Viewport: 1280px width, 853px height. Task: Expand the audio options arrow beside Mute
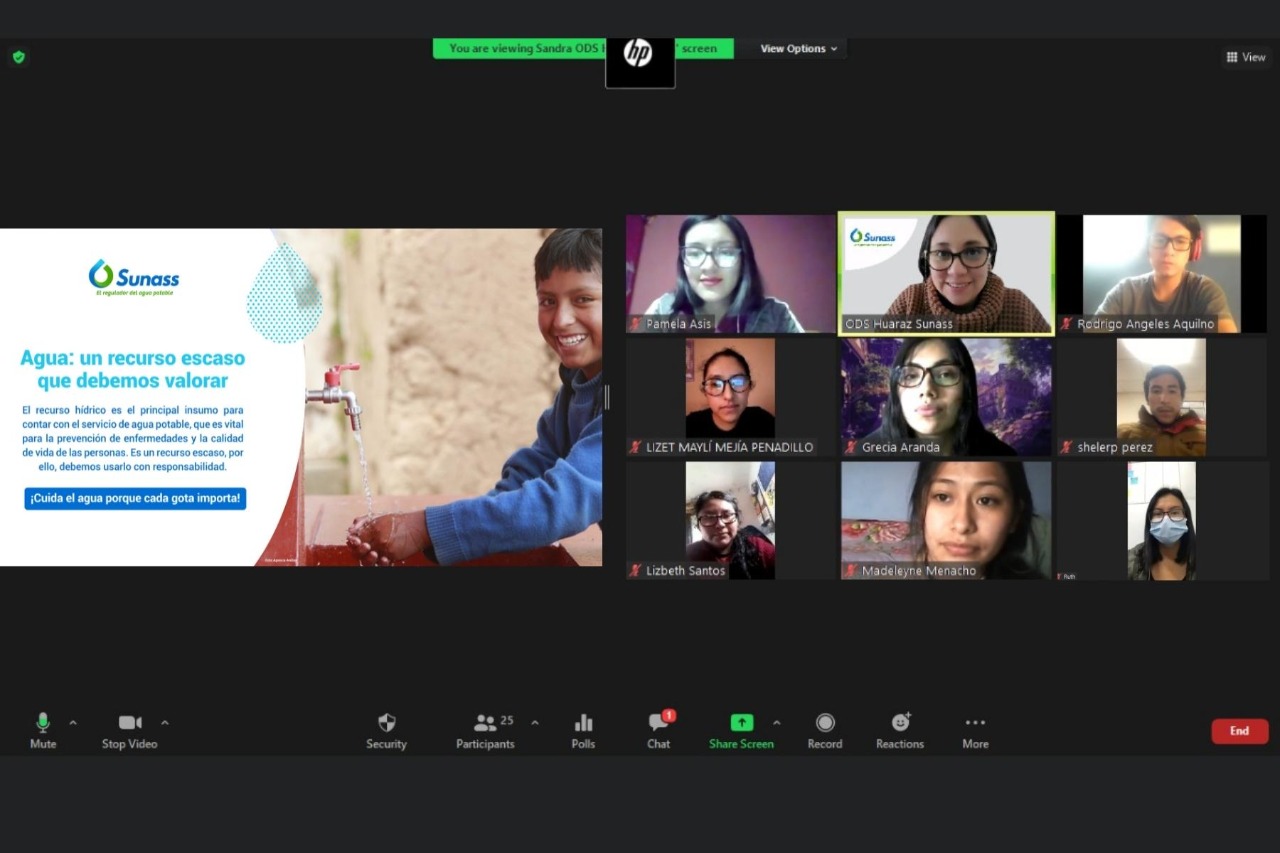coord(73,722)
